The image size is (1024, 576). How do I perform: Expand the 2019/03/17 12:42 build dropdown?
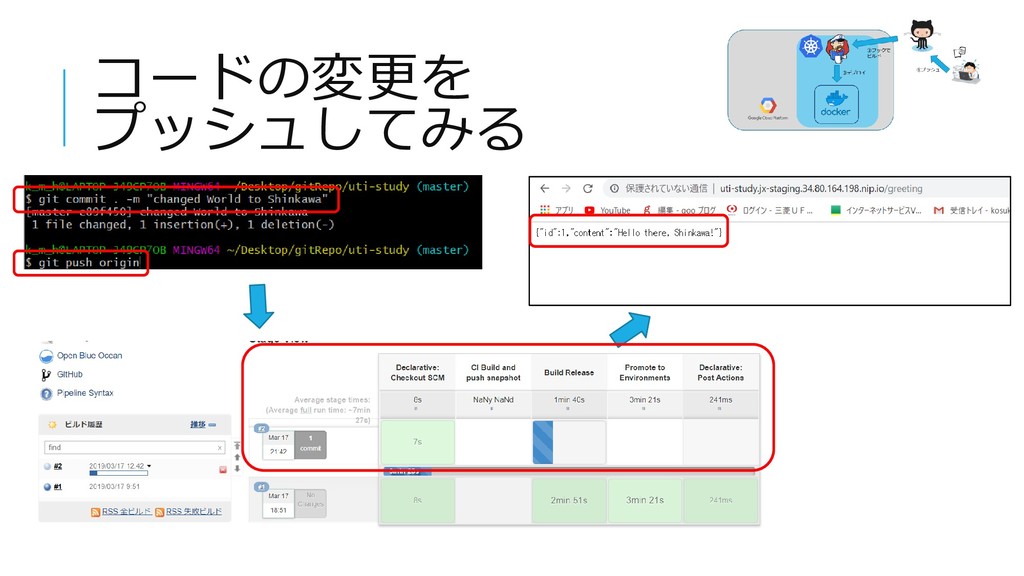[x=149, y=466]
